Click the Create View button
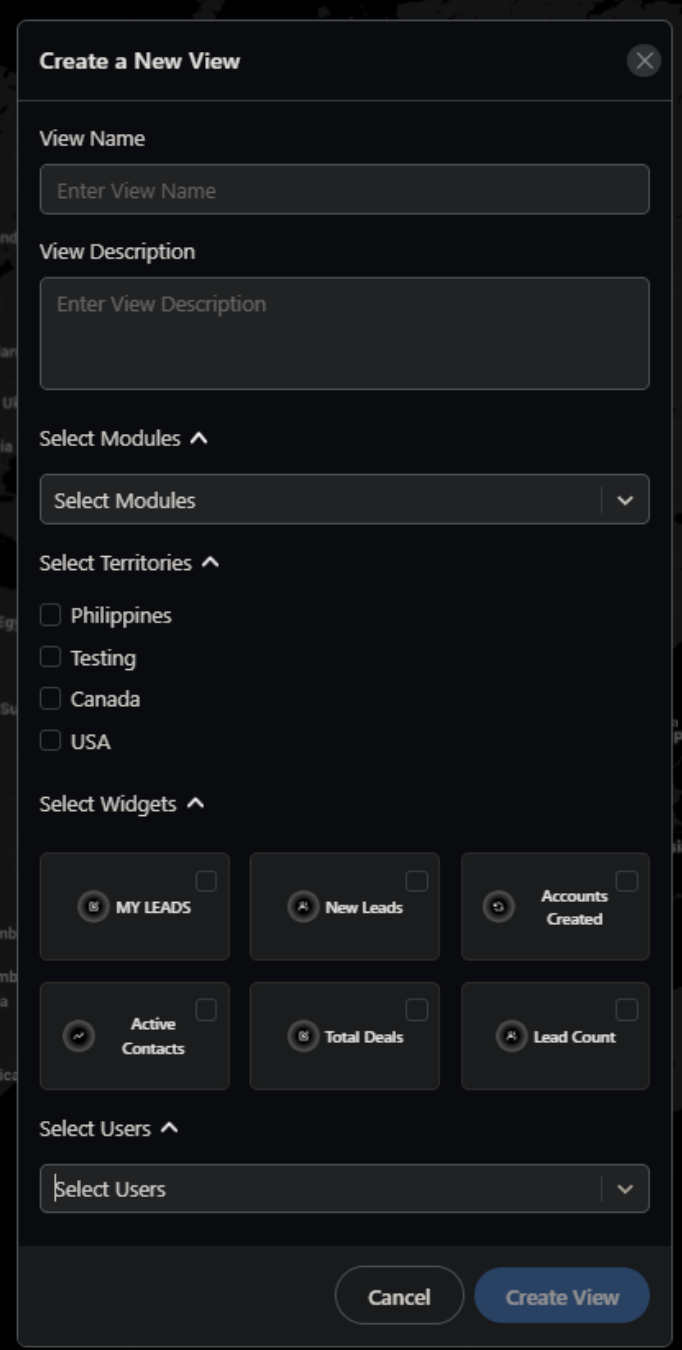The image size is (682, 1350). pos(562,1297)
